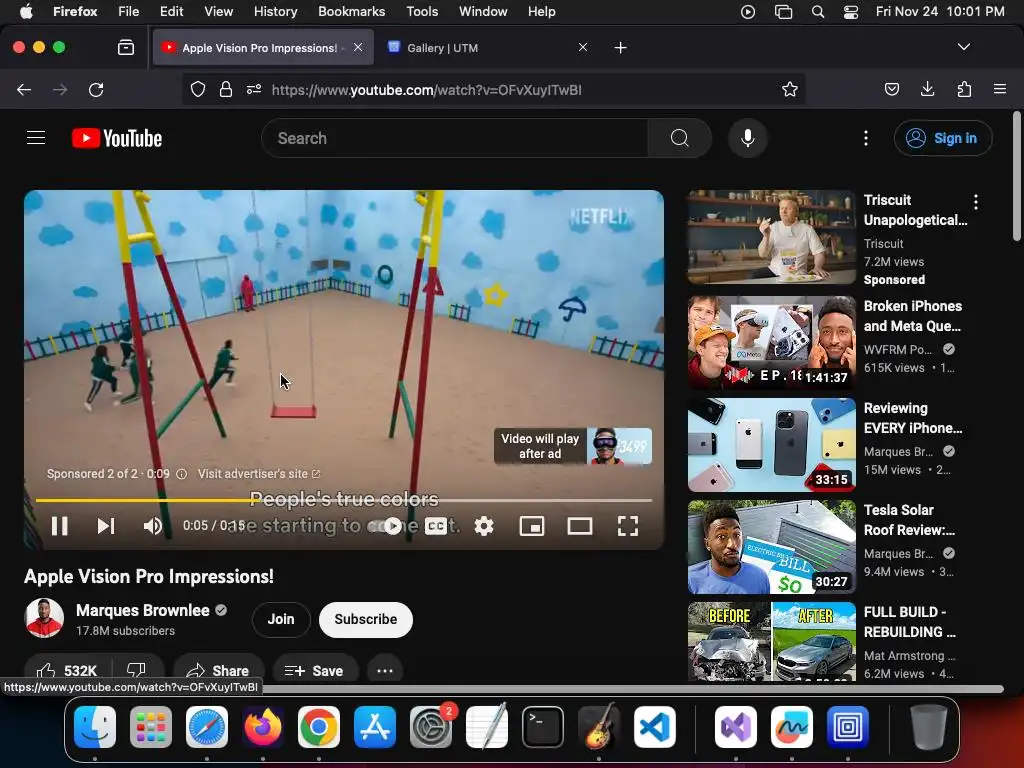This screenshot has width=1024, height=768.
Task: Click the Sign in button
Action: 943,138
